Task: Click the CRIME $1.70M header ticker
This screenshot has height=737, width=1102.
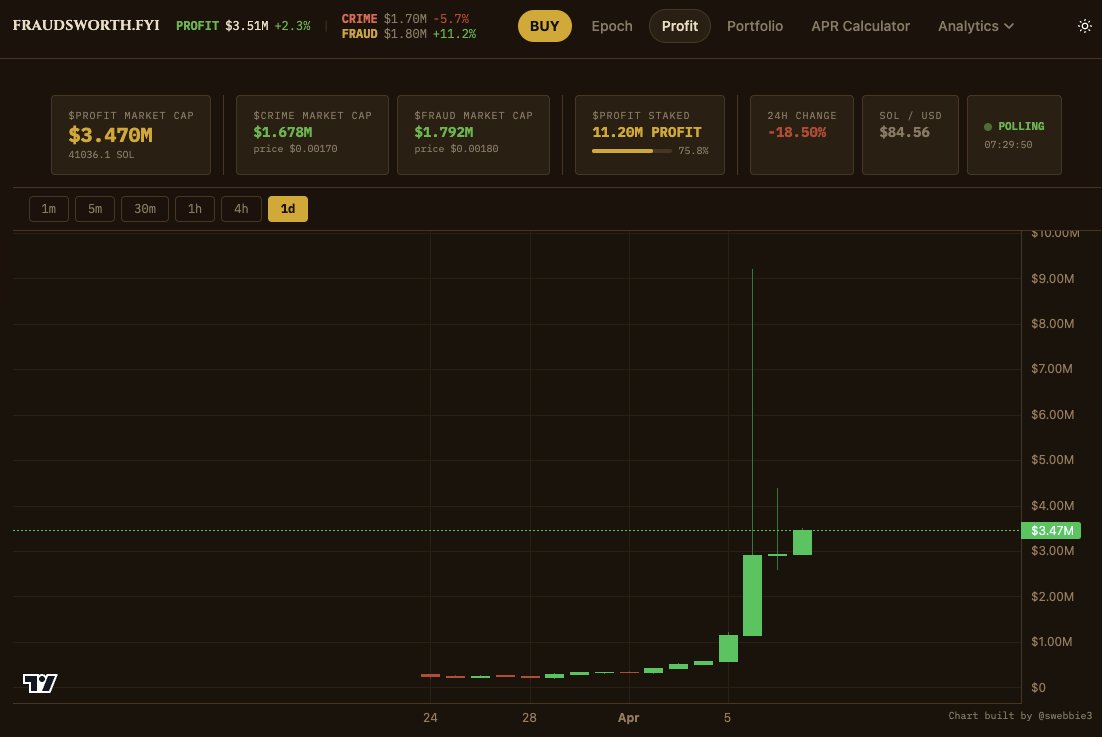Action: [405, 19]
